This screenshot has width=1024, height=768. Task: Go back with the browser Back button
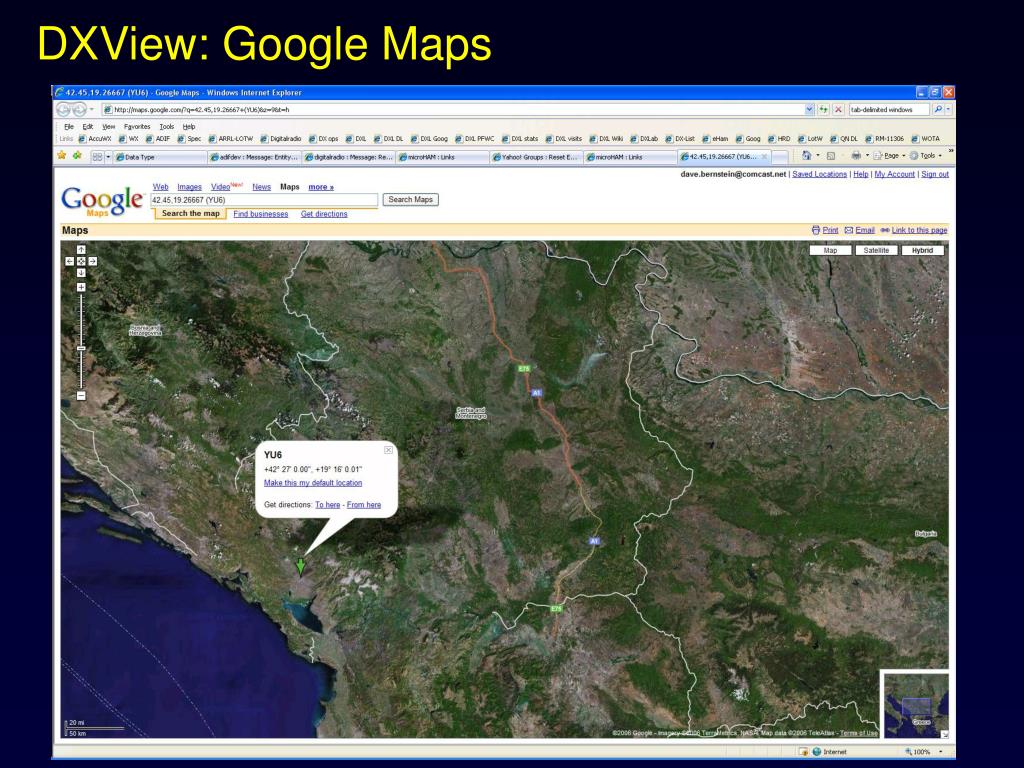(64, 110)
